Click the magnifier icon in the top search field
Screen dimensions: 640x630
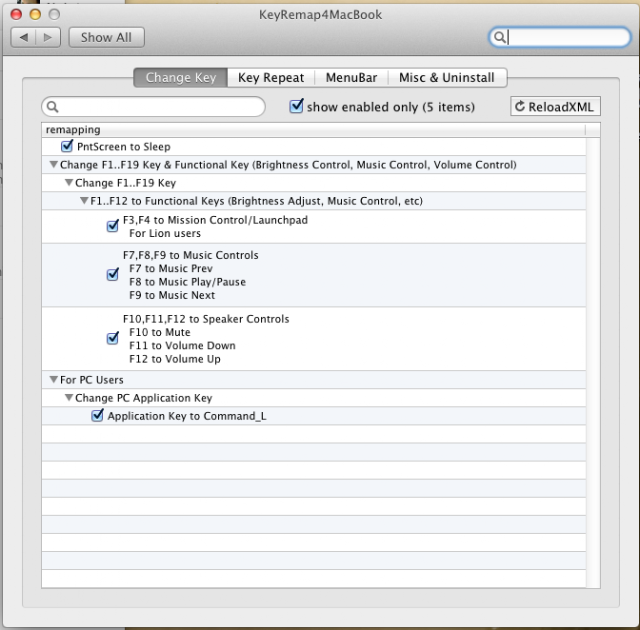(x=499, y=38)
